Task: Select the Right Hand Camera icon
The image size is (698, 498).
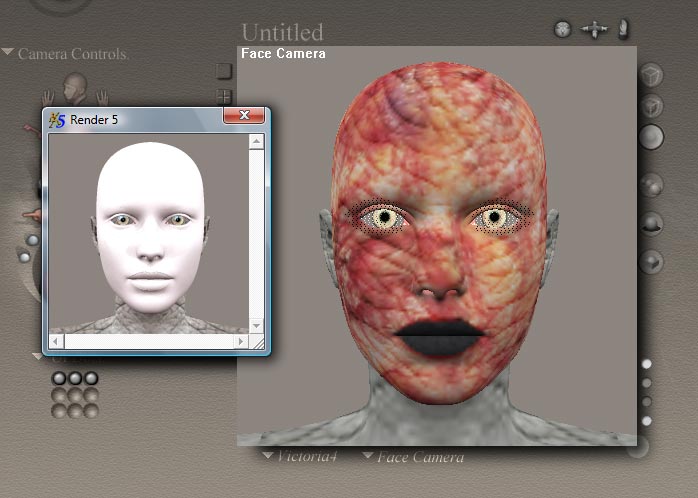Action: point(102,97)
